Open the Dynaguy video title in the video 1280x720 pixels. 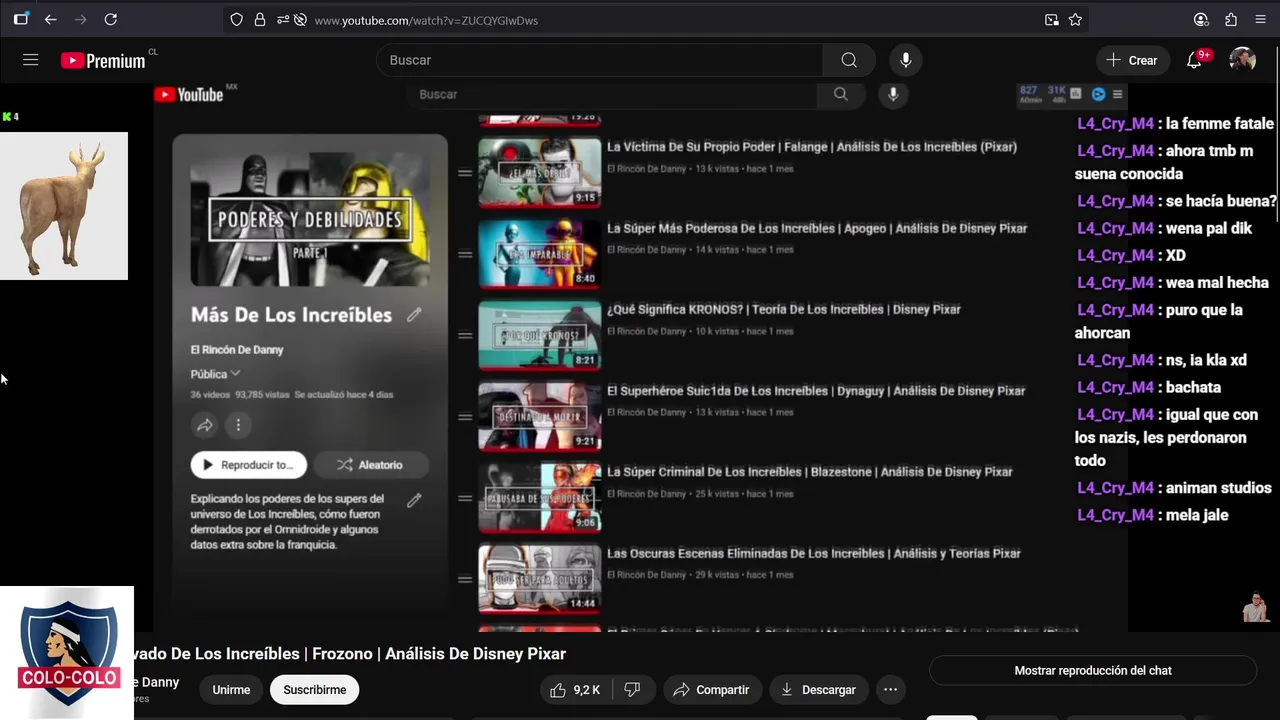pos(816,391)
